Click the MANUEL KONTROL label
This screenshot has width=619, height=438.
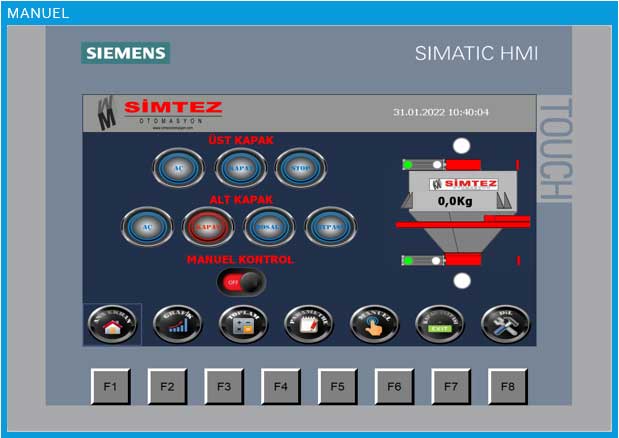tap(240, 260)
